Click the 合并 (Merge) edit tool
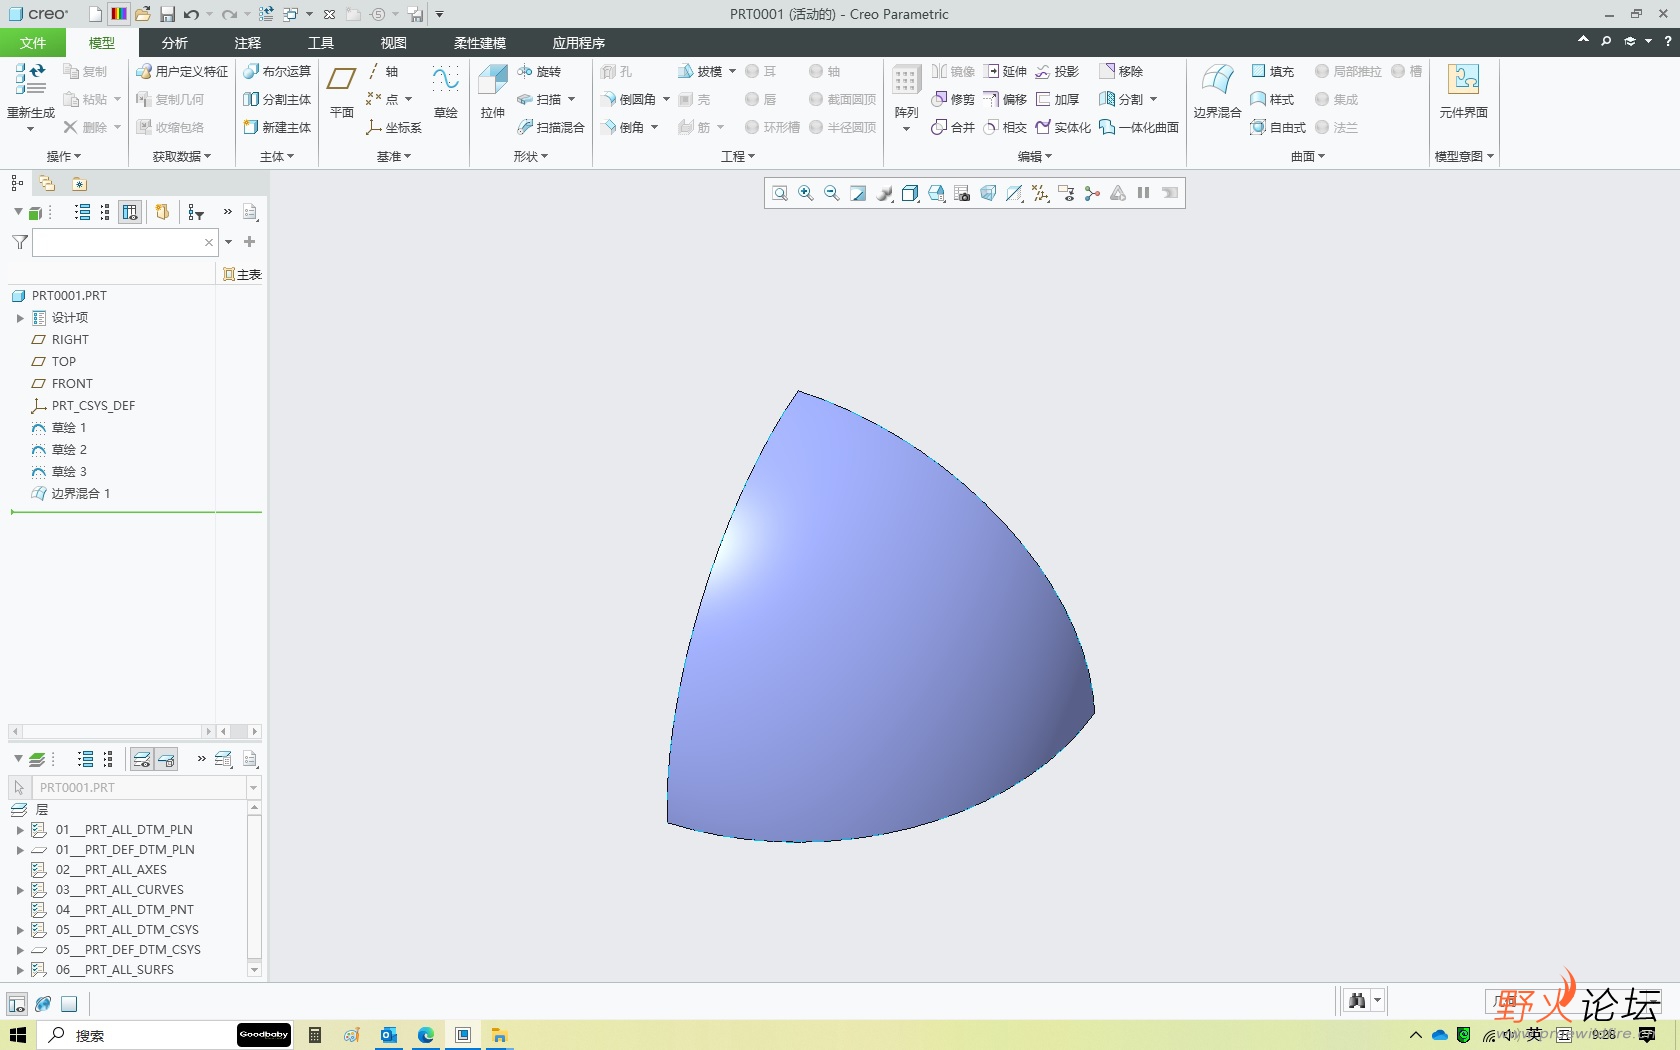 [953, 128]
